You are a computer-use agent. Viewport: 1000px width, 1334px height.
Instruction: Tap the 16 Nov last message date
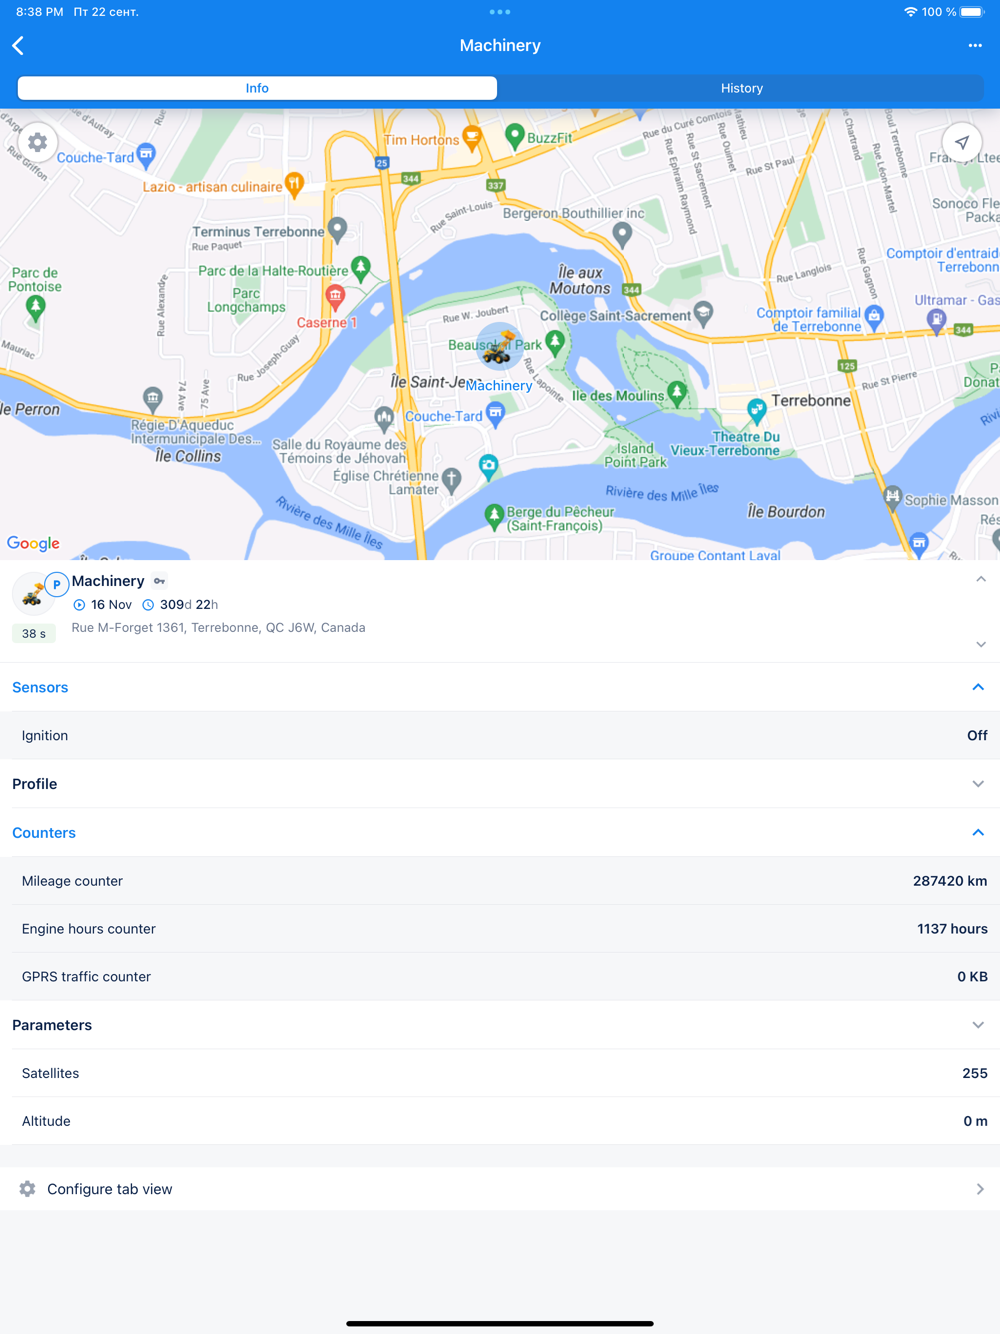coord(111,605)
